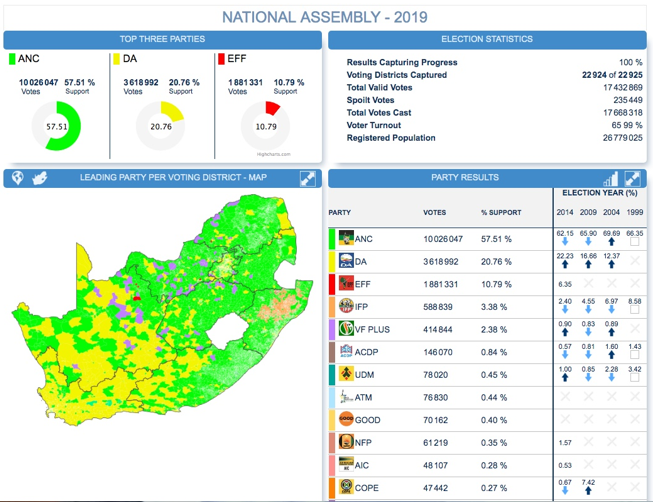Click the COPE party logo
The width and height of the screenshot is (661, 502).
(x=346, y=487)
